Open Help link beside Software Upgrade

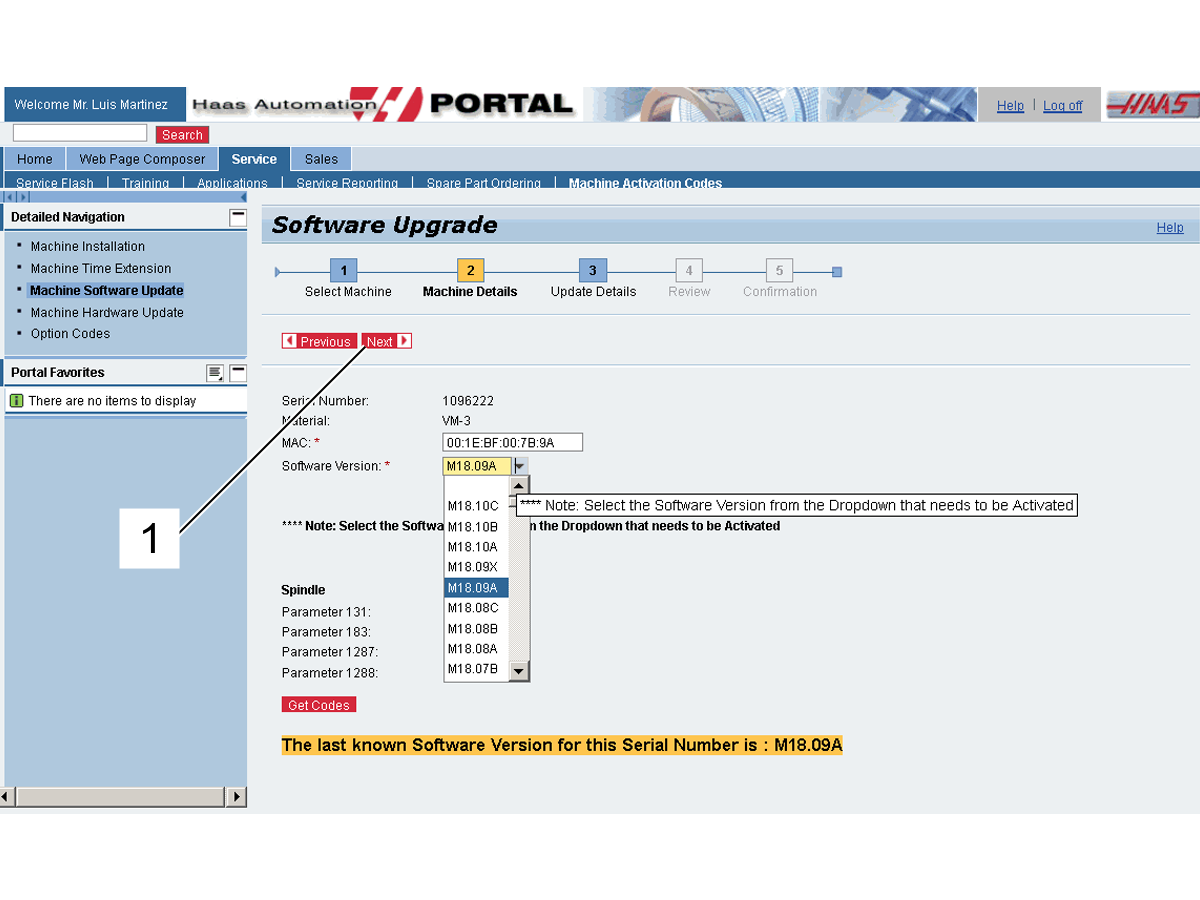[1170, 228]
